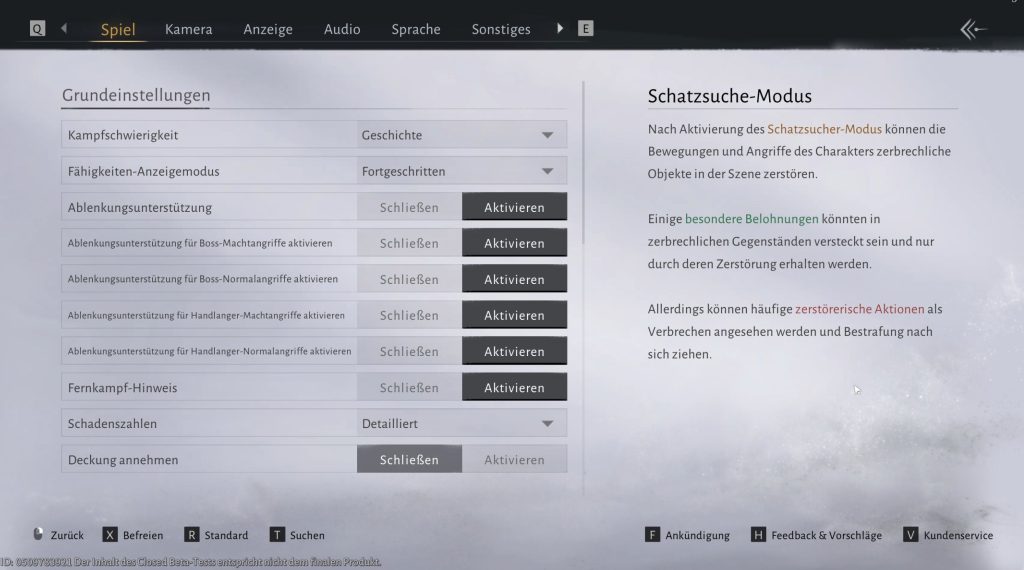Click the V key icon for Kundenservice
1024x570 pixels.
[910, 535]
